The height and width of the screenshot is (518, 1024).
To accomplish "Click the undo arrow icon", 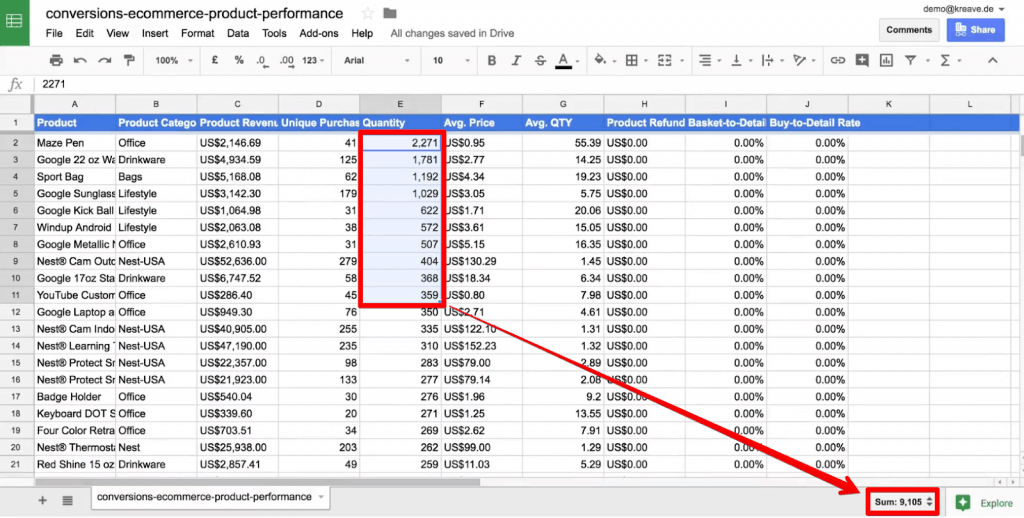I will pos(80,60).
